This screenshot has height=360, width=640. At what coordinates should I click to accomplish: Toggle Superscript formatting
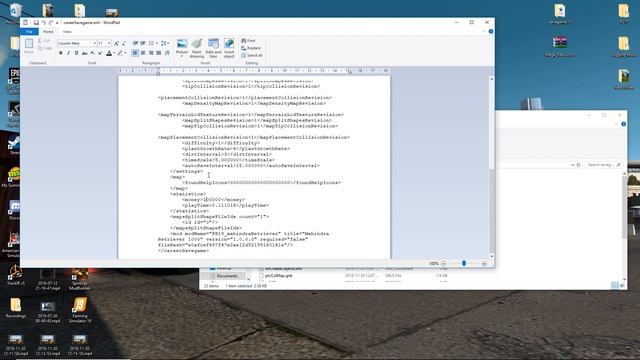(x=100, y=53)
